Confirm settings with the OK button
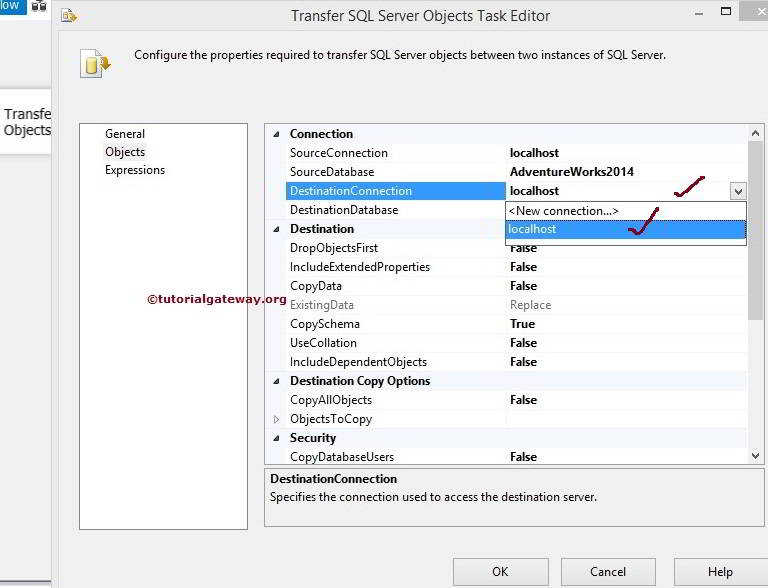This screenshot has height=588, width=768. coord(501,572)
